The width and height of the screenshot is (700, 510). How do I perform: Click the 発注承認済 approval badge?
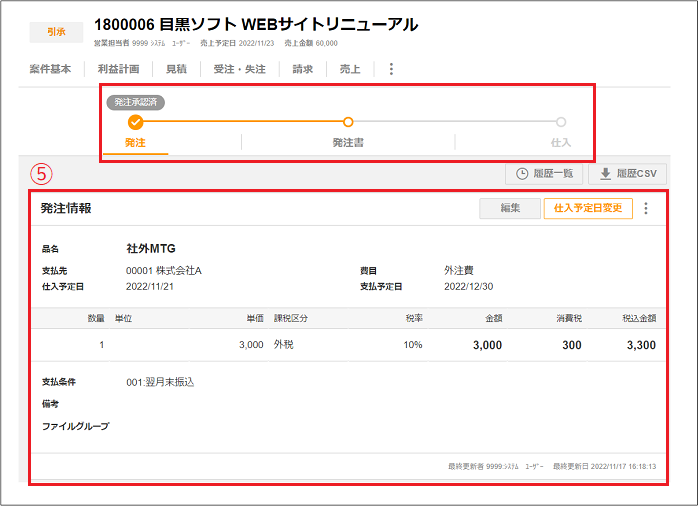point(136,101)
